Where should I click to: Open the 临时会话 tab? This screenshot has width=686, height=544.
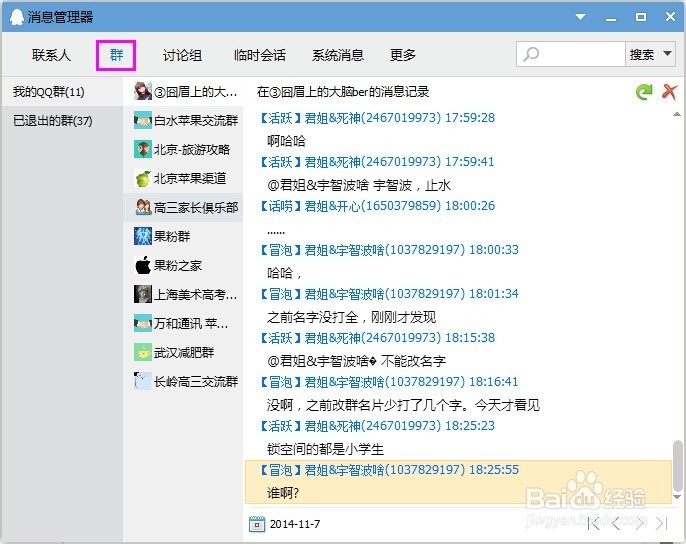260,55
